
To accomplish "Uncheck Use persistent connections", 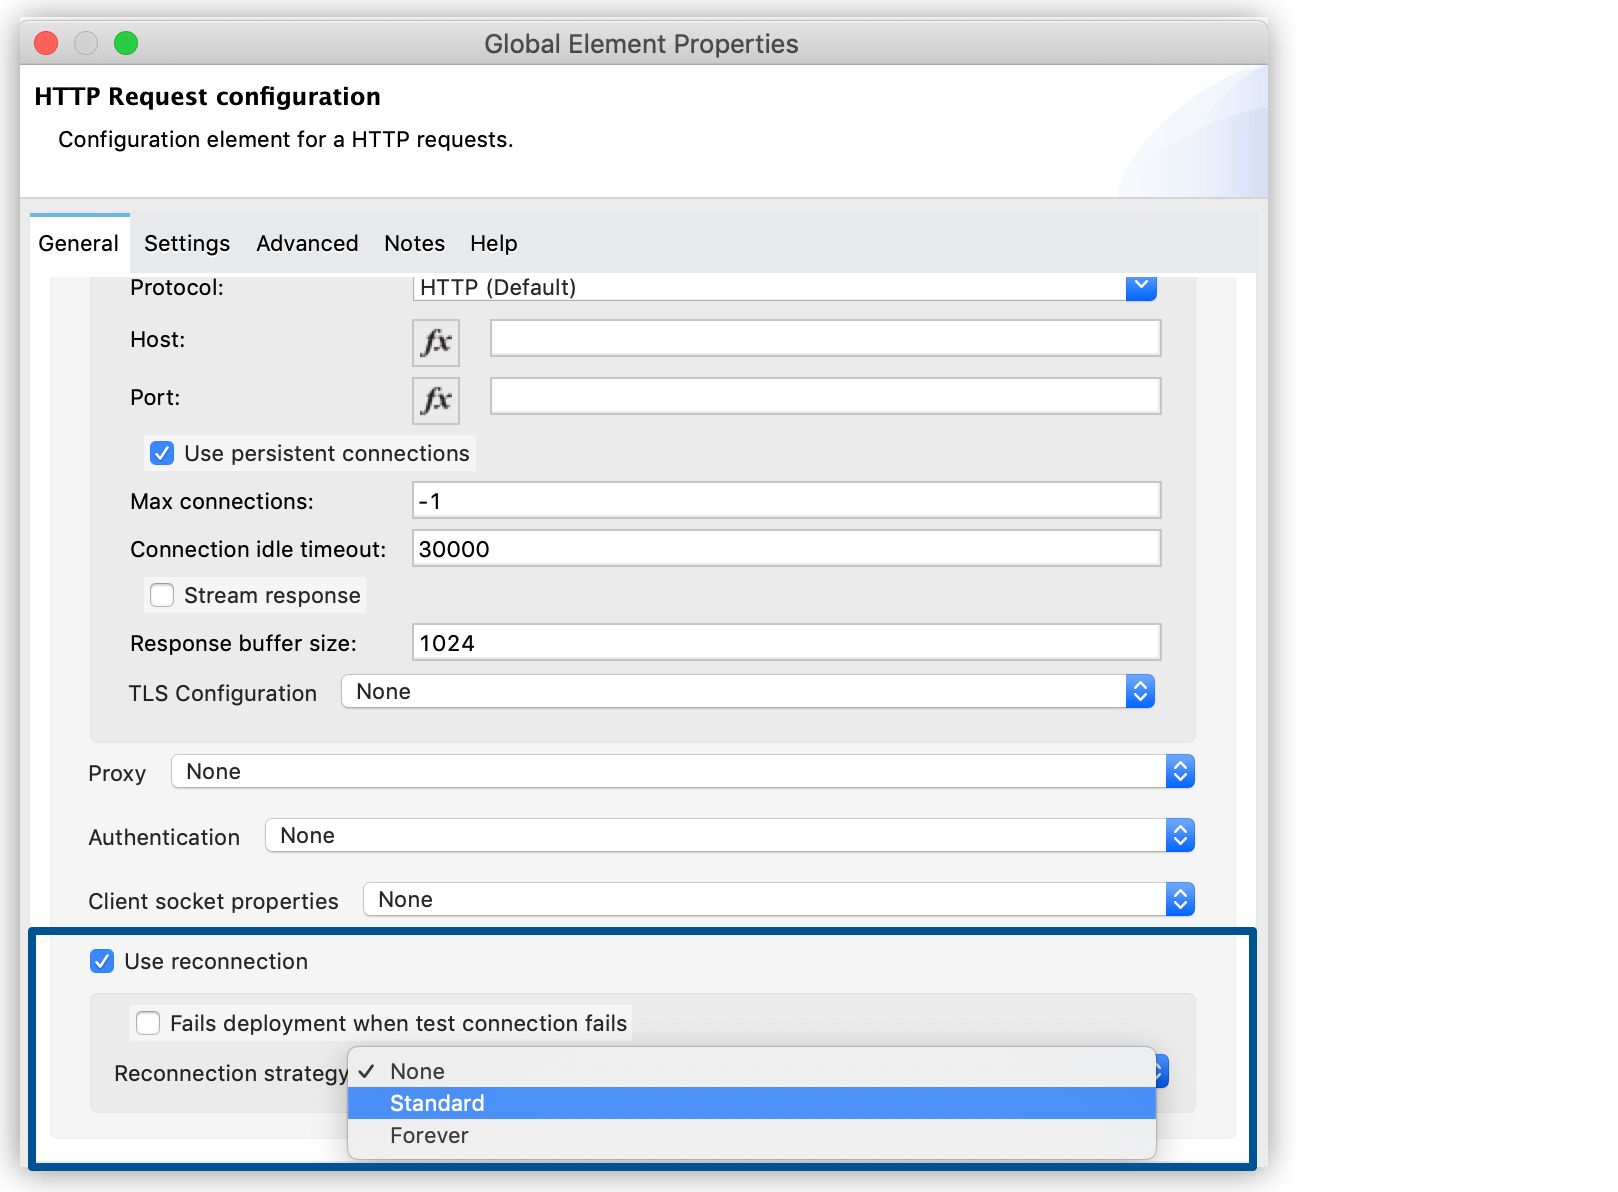I will pos(161,453).
